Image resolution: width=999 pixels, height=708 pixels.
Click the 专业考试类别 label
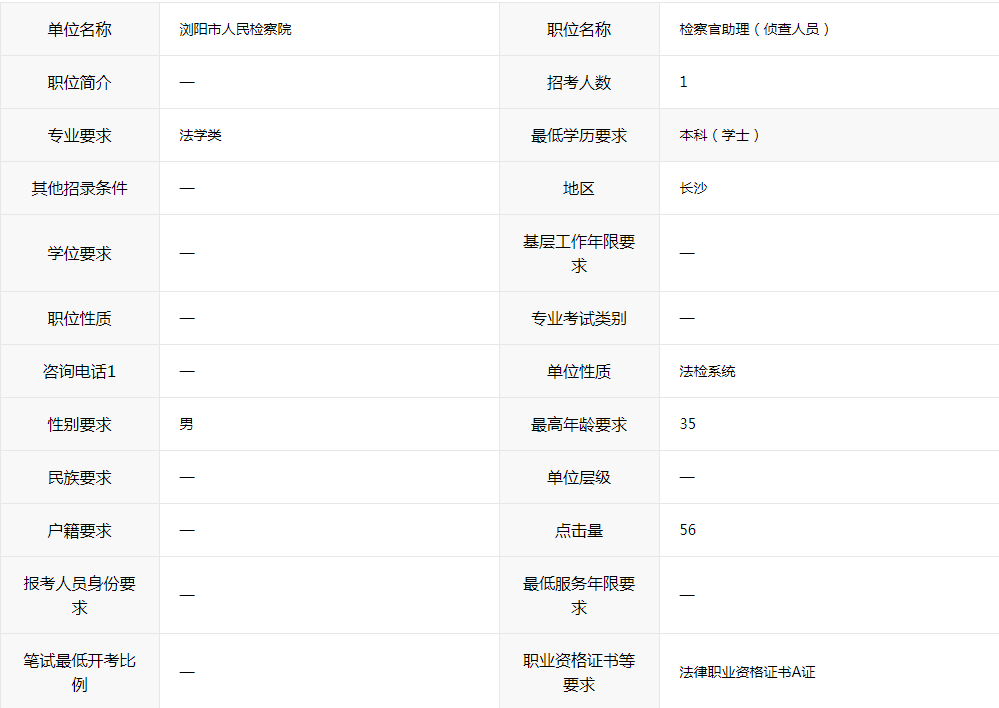coord(579,318)
